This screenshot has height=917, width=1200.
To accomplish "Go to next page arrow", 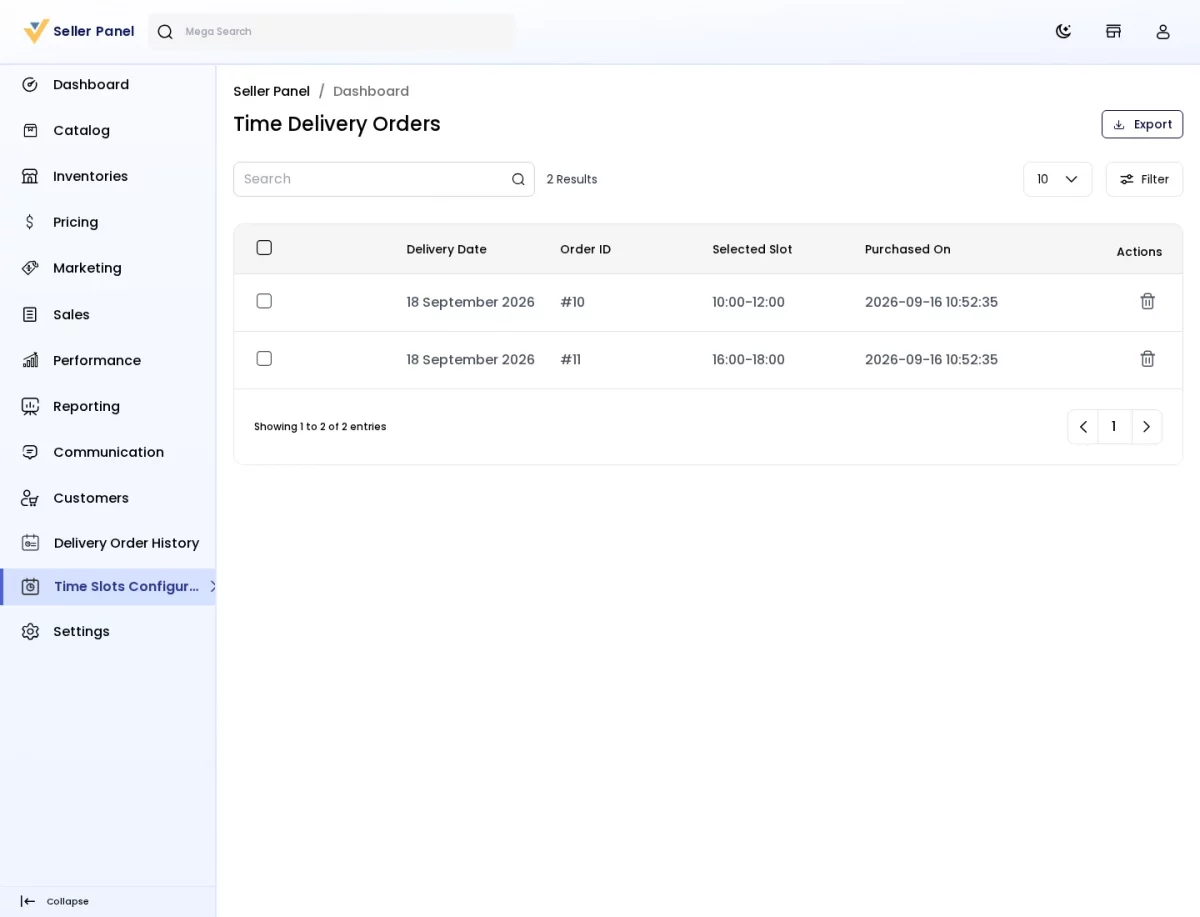I will (1147, 427).
